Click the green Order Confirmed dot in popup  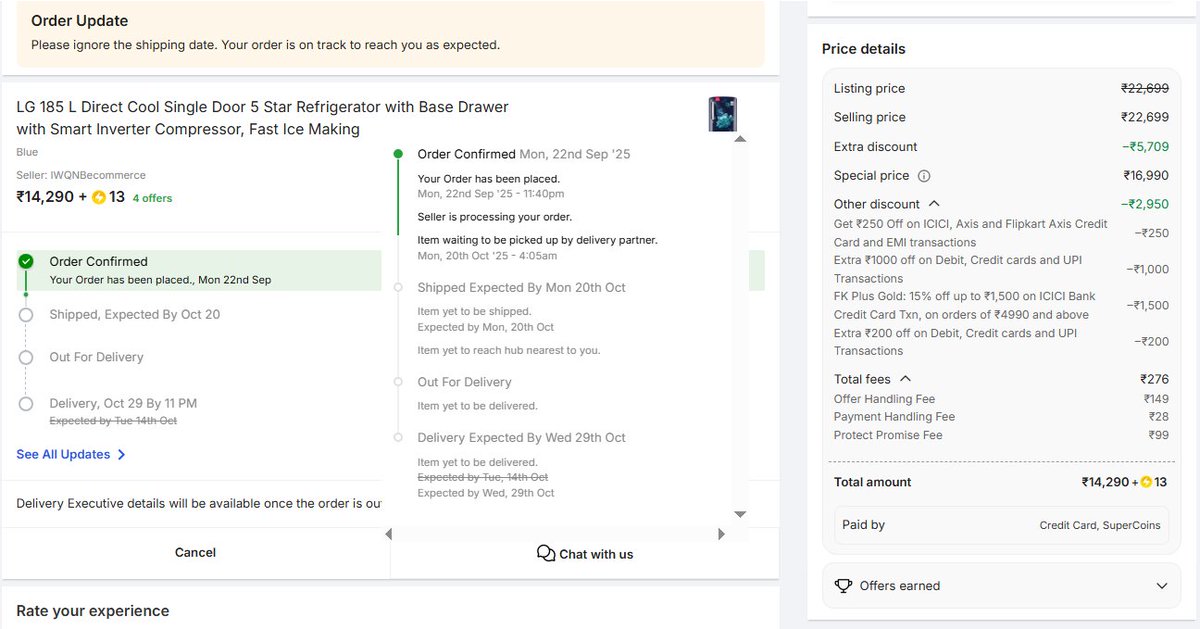398,154
